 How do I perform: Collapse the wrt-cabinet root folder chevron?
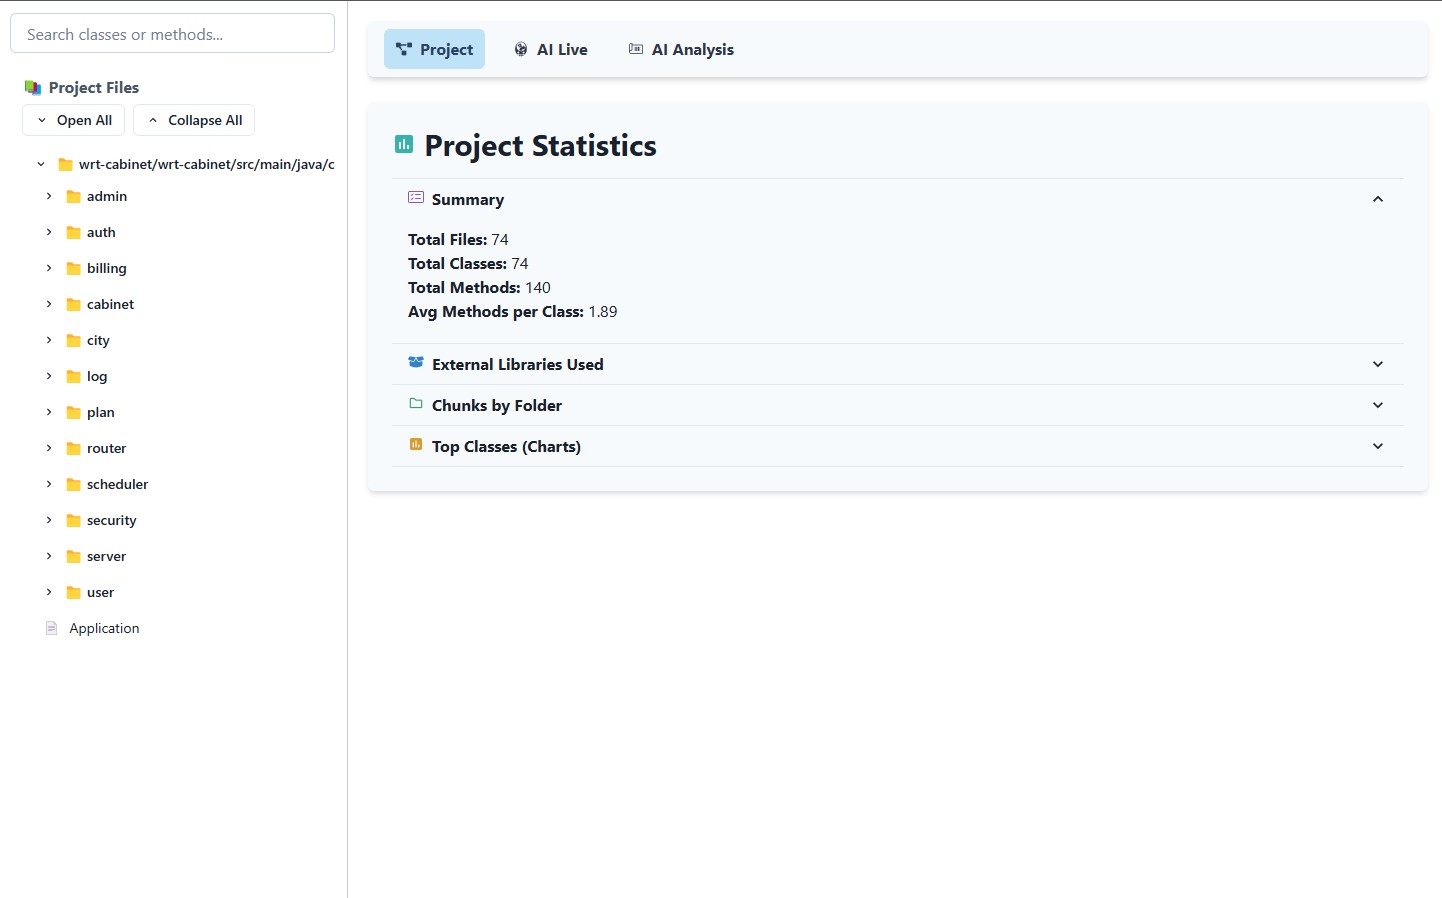pos(41,164)
